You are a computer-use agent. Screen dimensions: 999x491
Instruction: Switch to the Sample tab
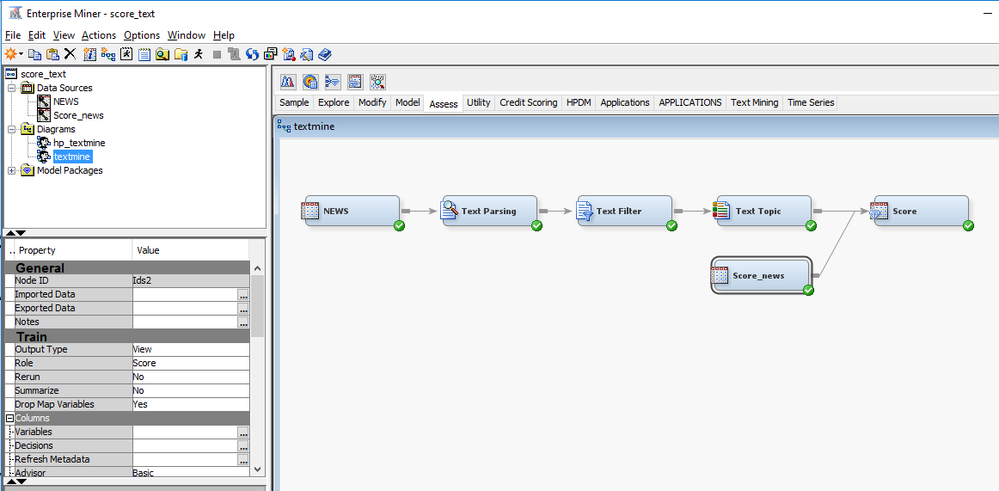[294, 103]
